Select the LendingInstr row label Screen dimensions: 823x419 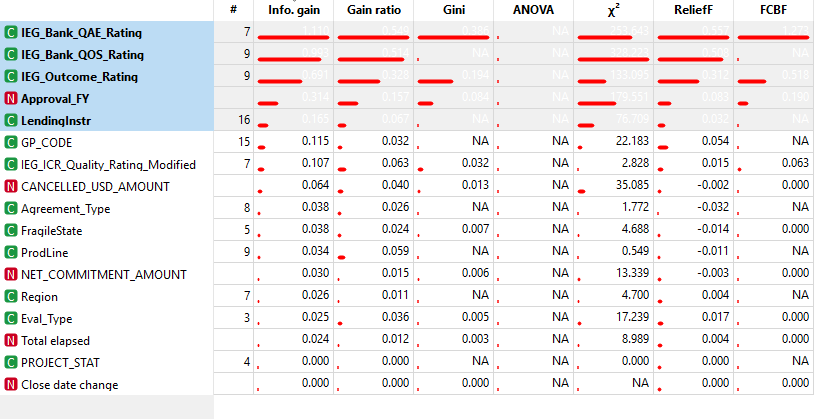[56, 121]
